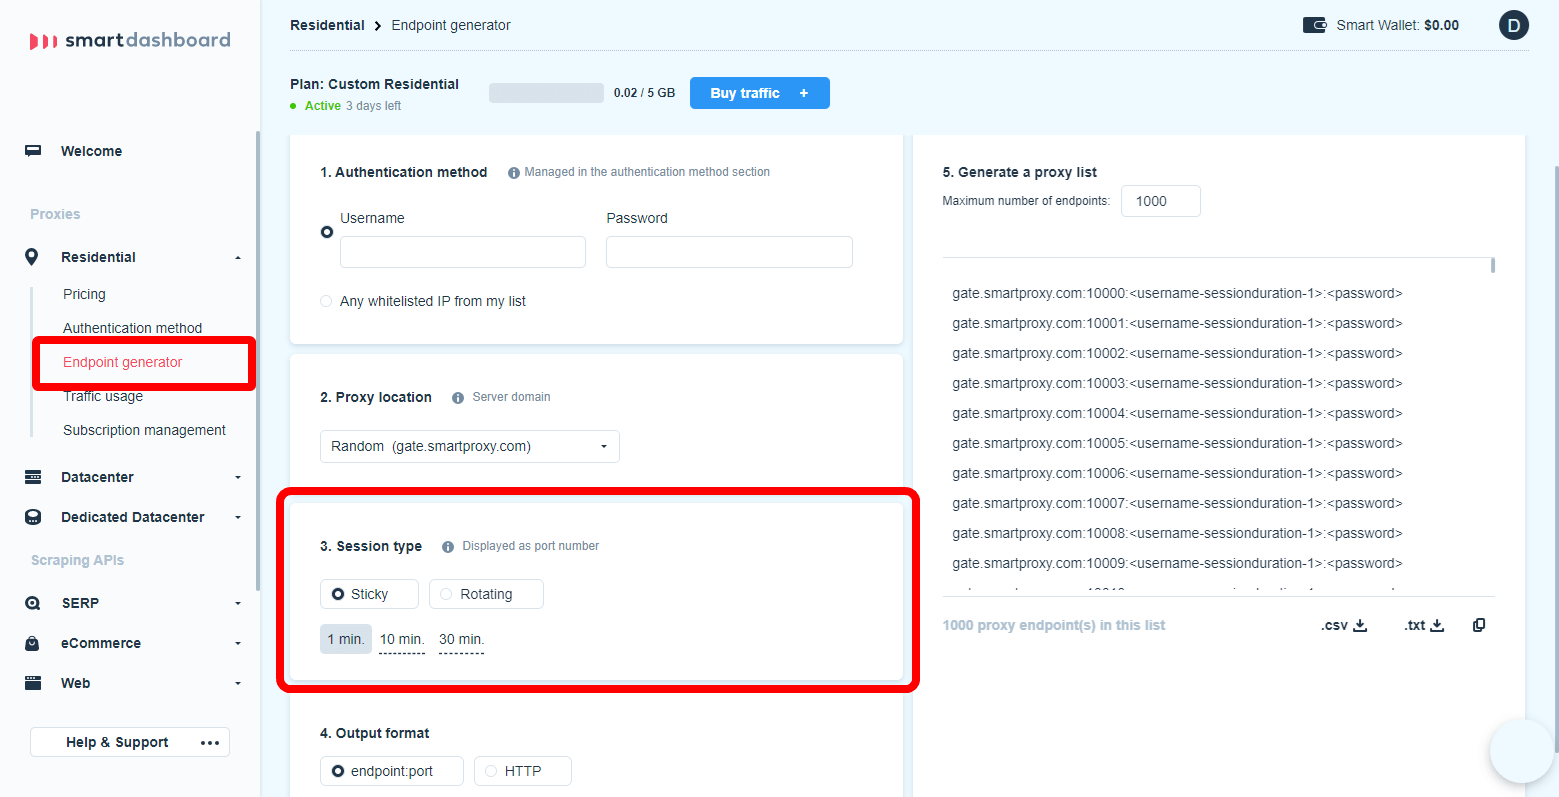Click the proxy list scrollbar
This screenshot has width=1559, height=797.
click(x=1493, y=265)
